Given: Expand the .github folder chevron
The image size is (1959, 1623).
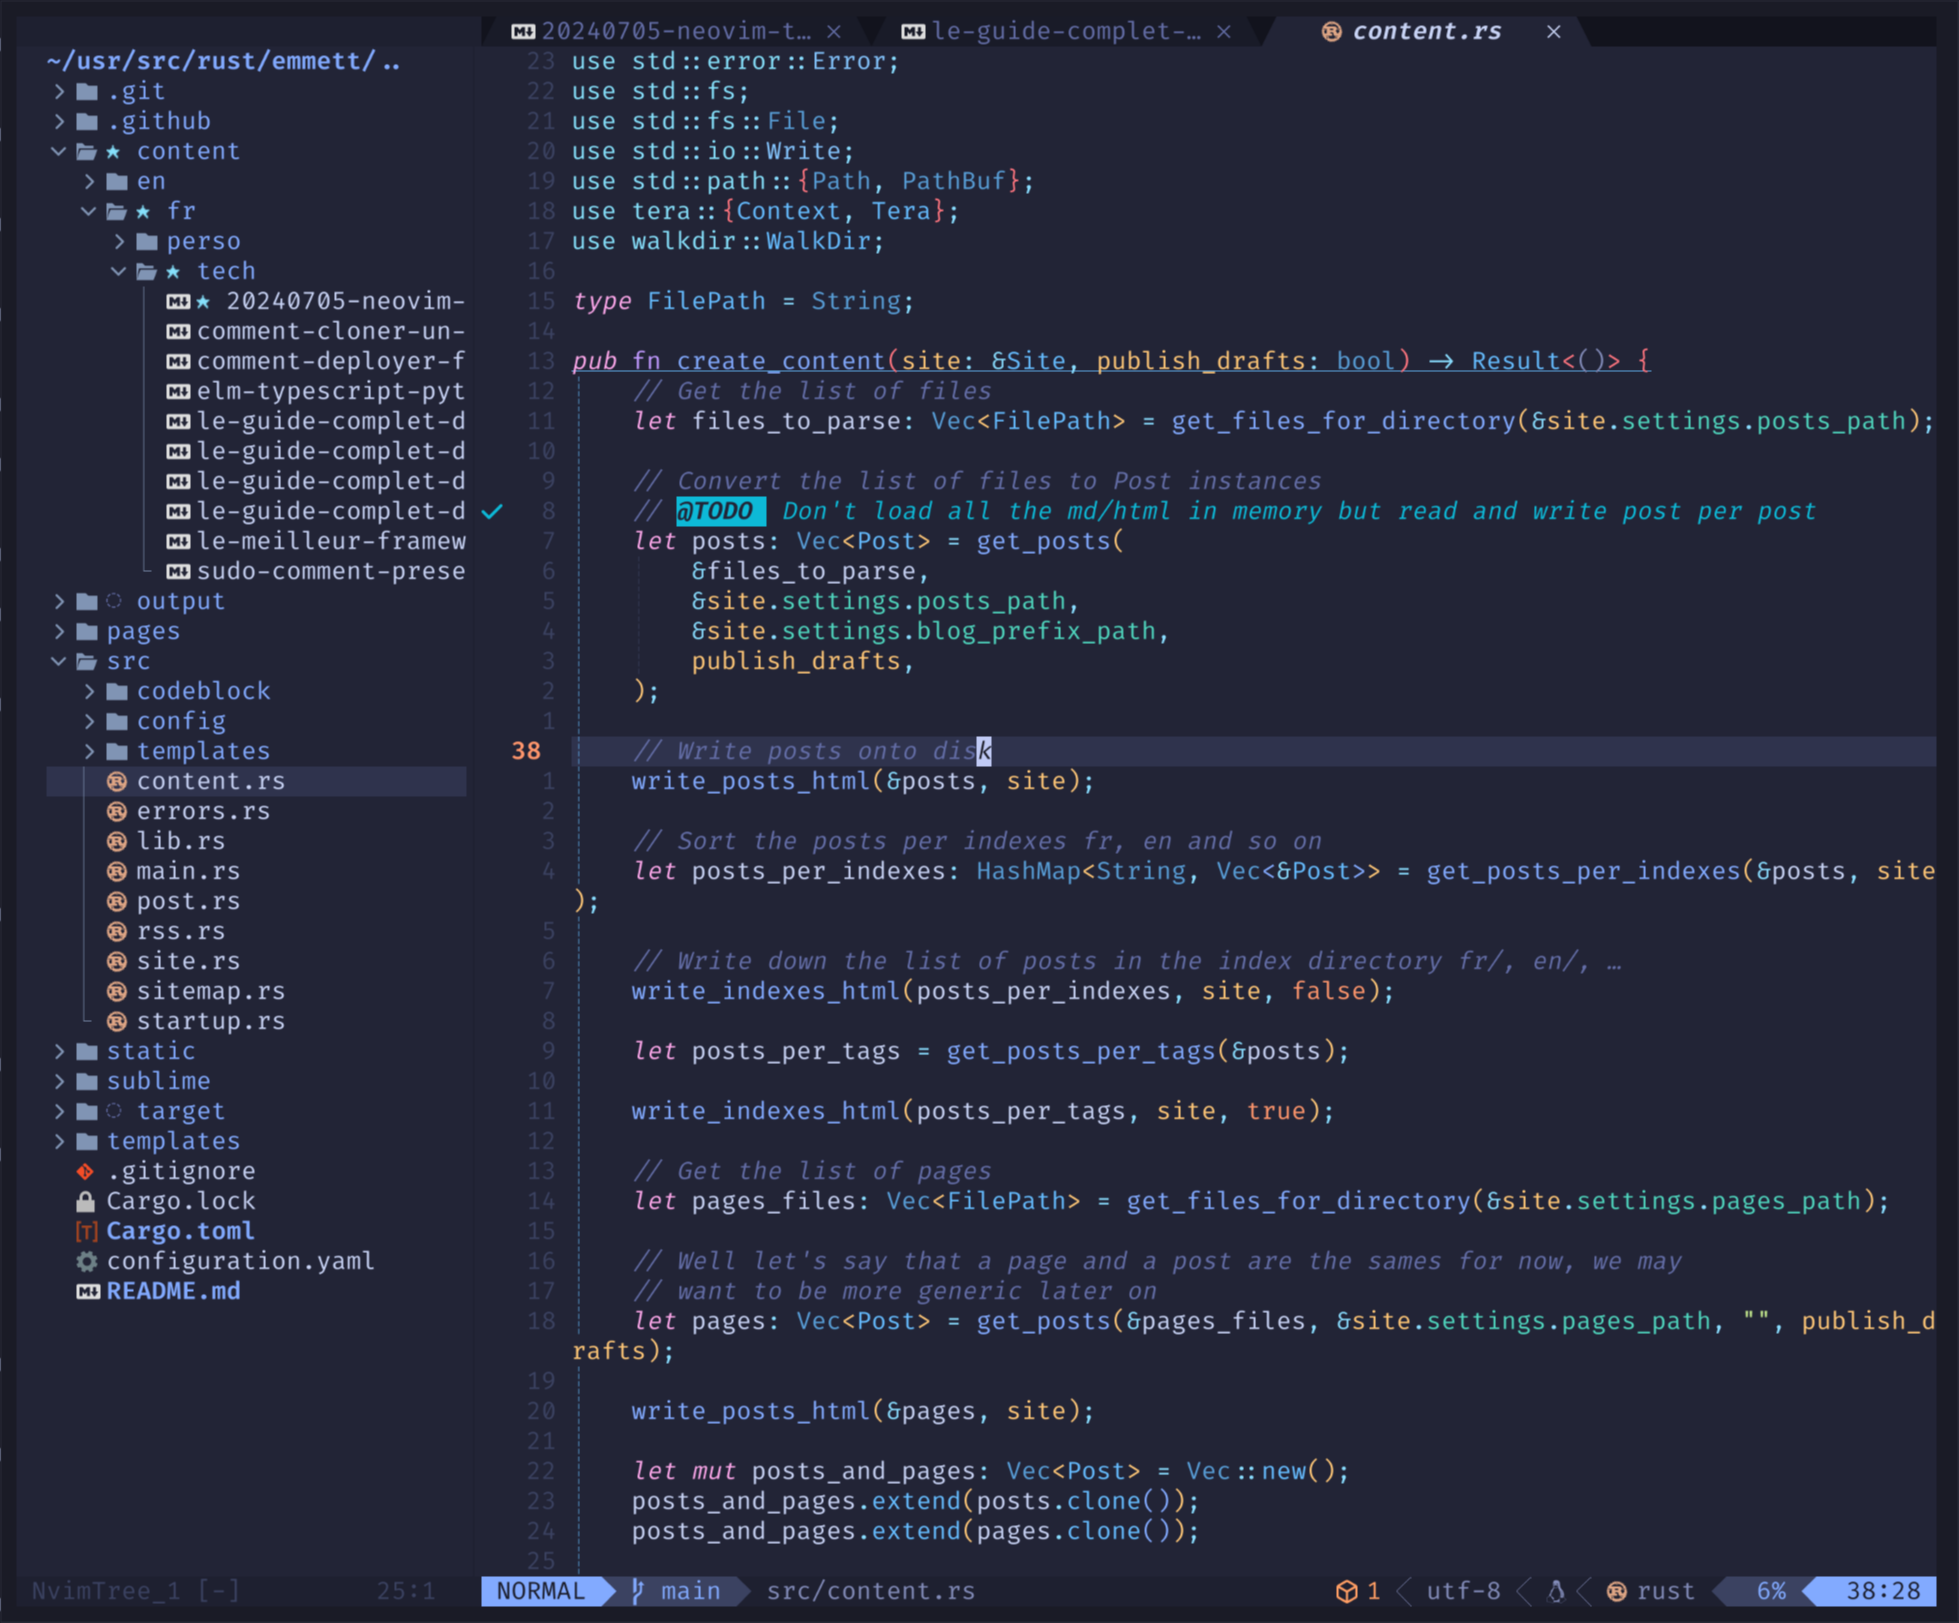Looking at the screenshot, I should (x=59, y=121).
